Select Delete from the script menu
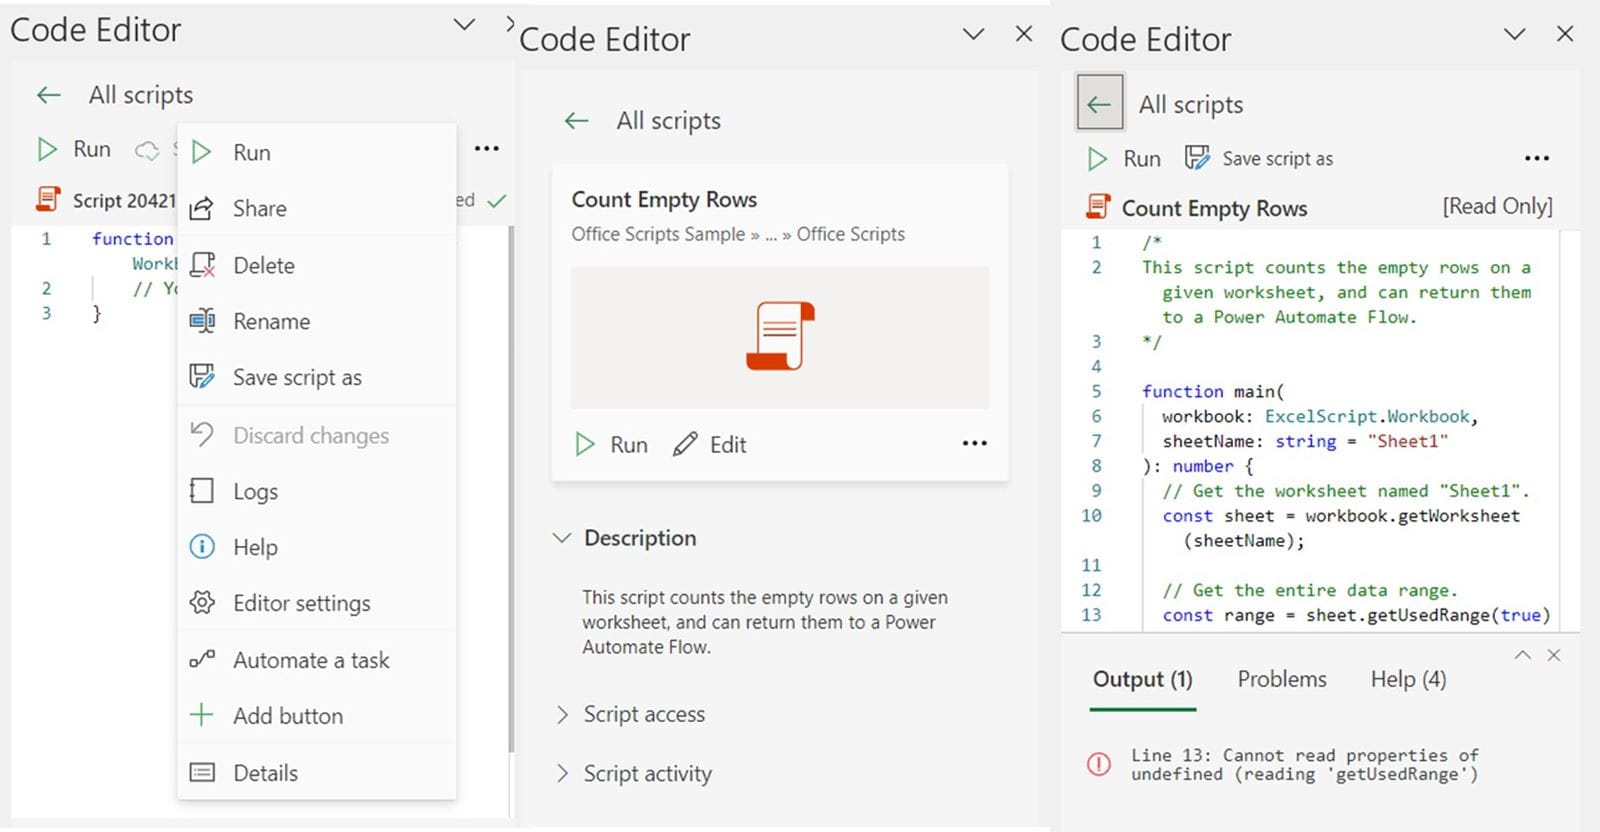 point(263,265)
